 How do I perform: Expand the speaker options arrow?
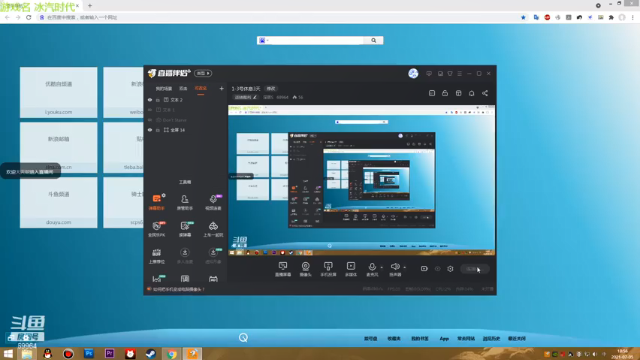click(404, 267)
